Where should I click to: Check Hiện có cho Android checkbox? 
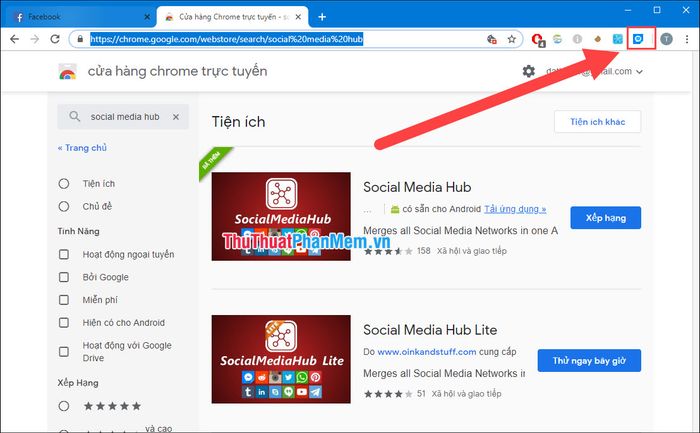64,323
